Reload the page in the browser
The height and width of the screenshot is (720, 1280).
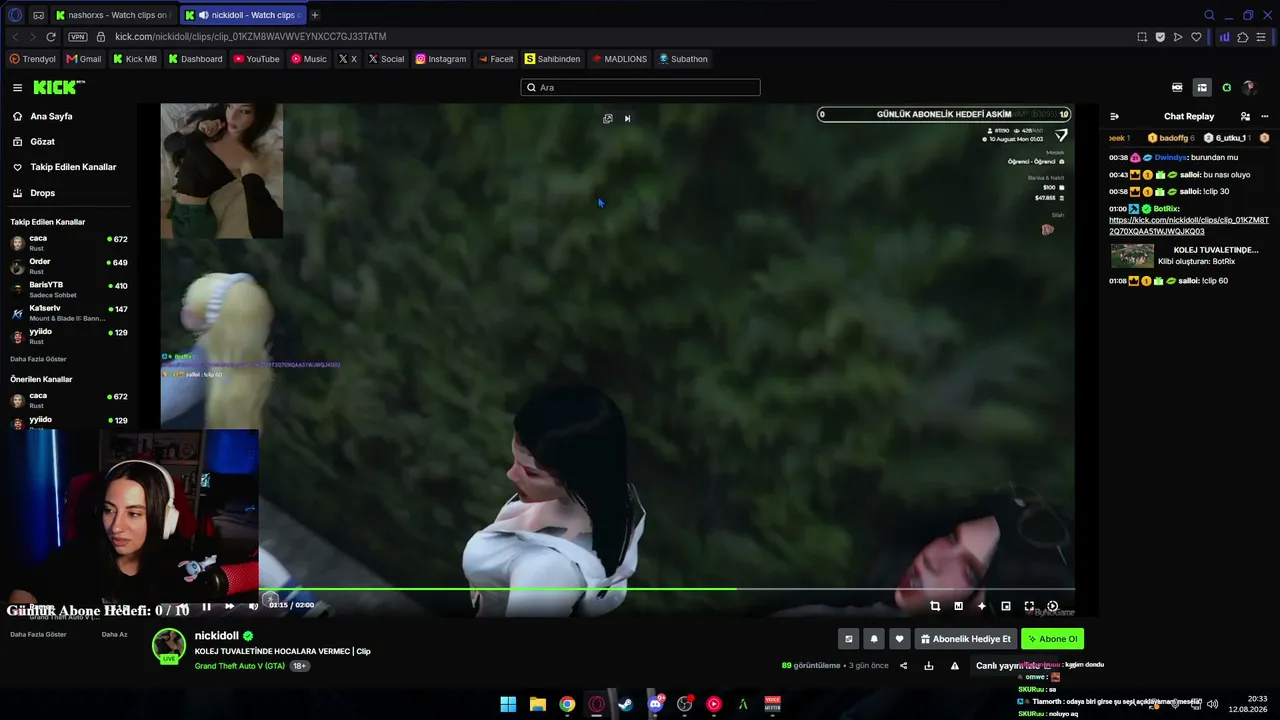[x=51, y=37]
